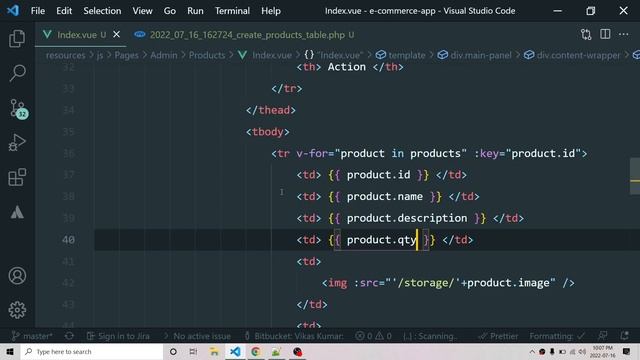The height and width of the screenshot is (360, 640).
Task: Split the editor to the right
Action: tap(605, 34)
